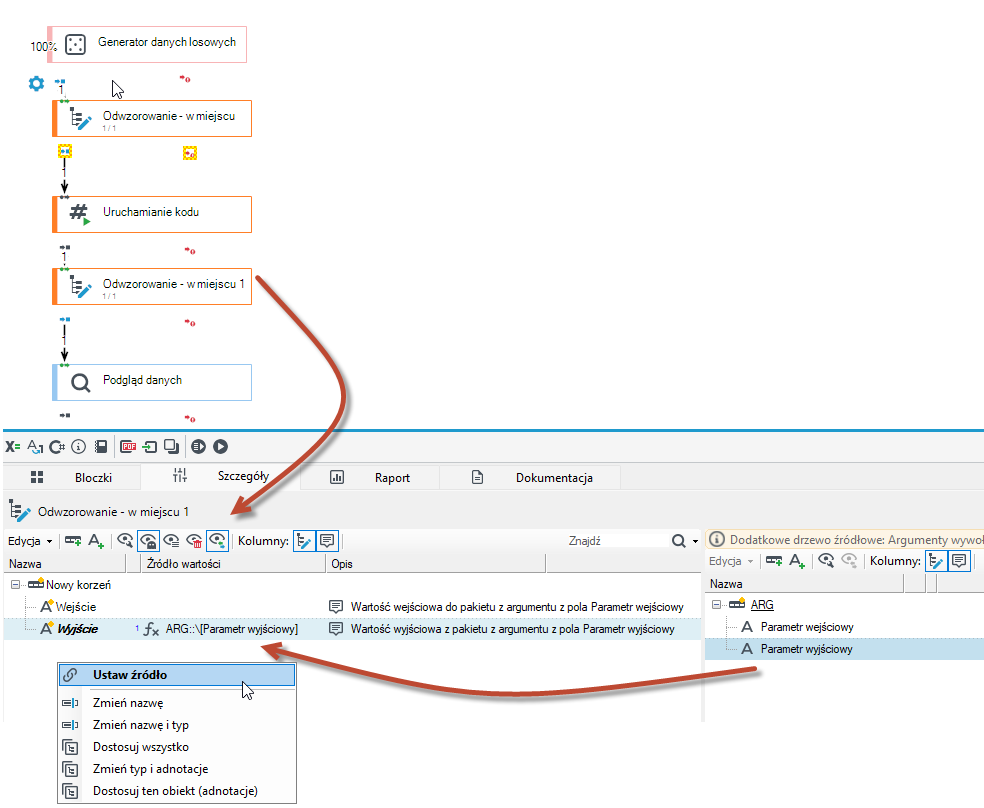Select the Parametr wejściowy tree item in right panel

coord(807,627)
